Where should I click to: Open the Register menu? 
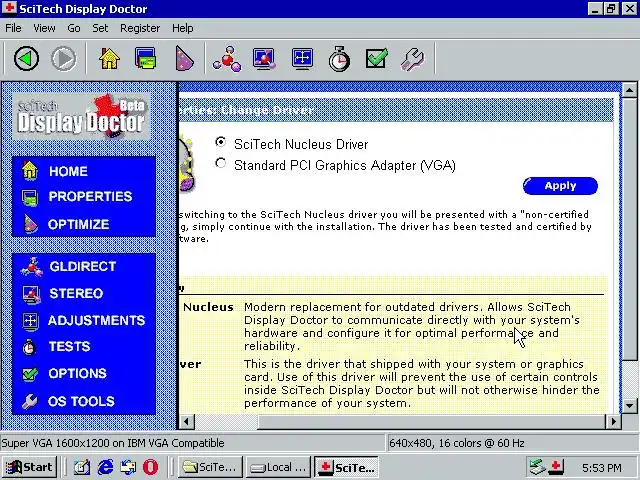tap(140, 28)
